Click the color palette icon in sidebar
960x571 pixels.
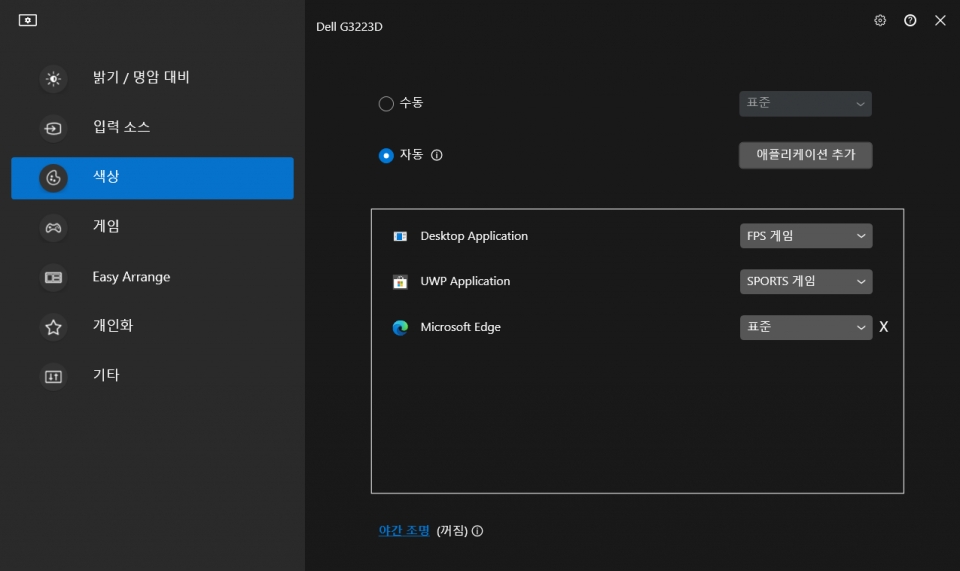tap(53, 178)
